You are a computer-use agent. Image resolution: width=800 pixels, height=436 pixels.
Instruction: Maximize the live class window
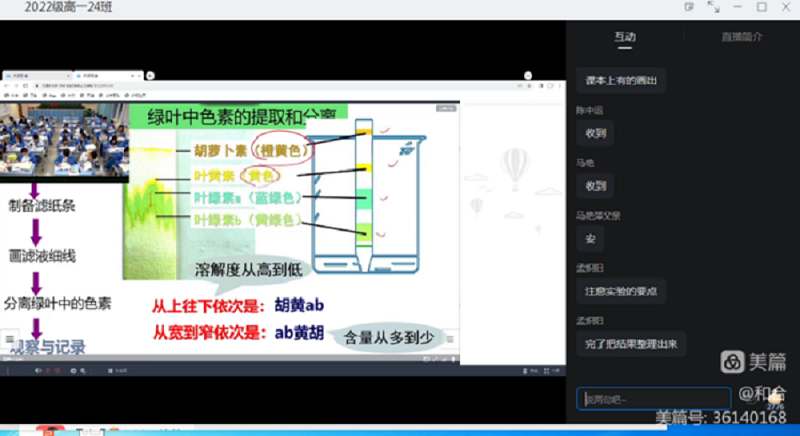tap(761, 6)
